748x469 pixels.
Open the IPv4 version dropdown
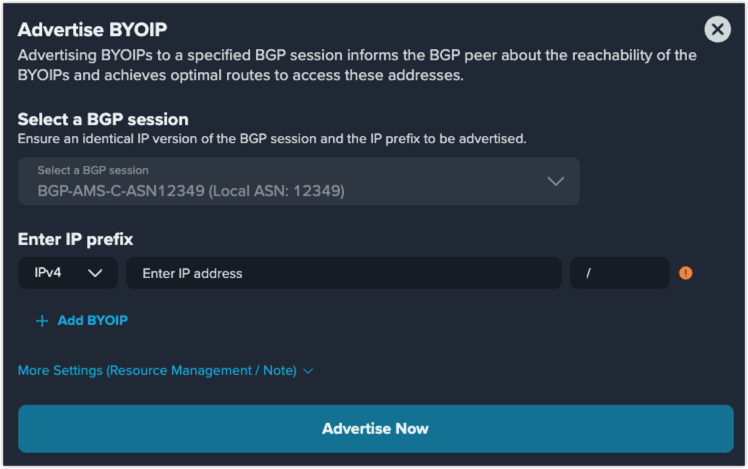(x=68, y=273)
